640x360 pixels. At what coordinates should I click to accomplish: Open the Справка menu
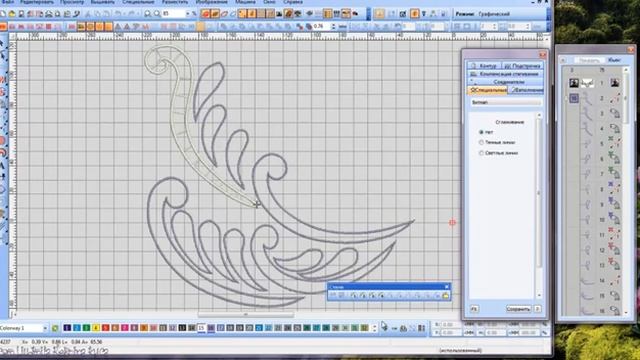click(293, 2)
